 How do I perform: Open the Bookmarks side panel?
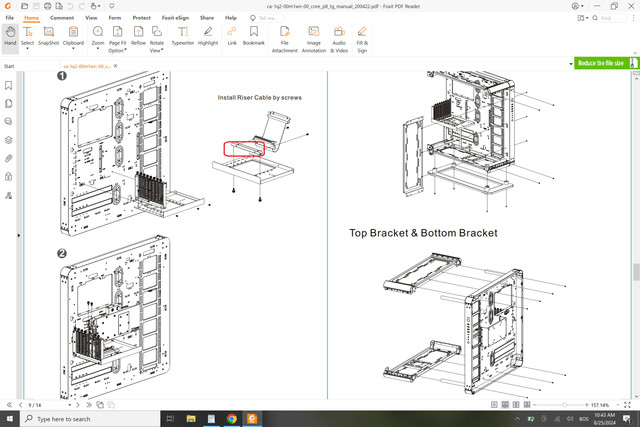click(x=8, y=85)
